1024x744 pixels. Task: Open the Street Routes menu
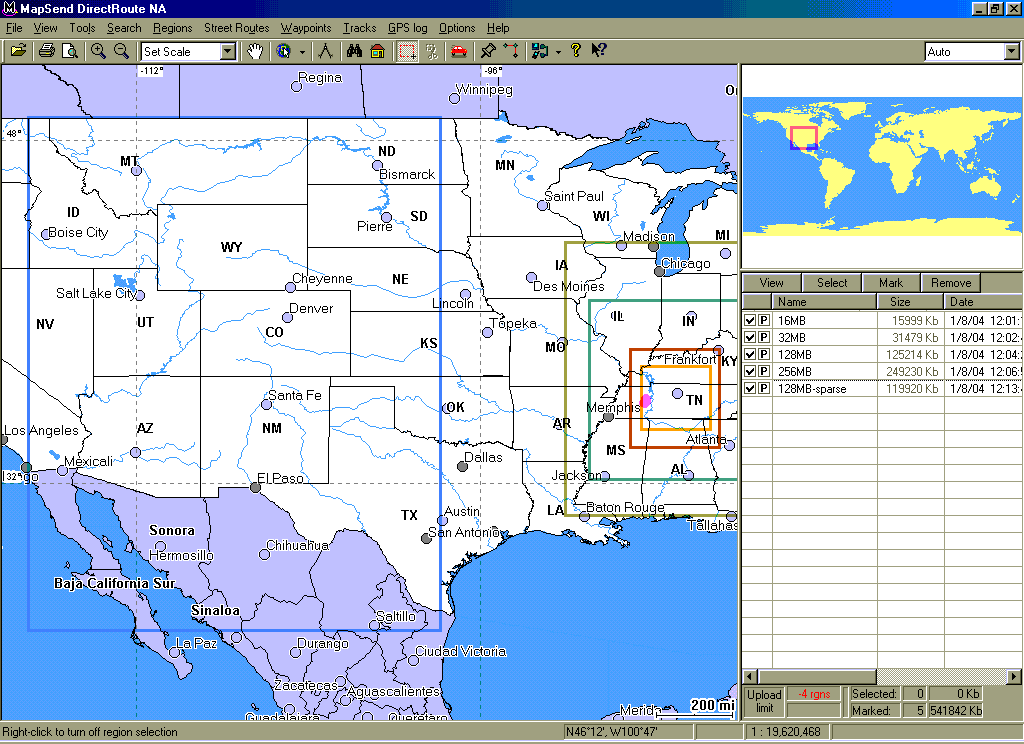[236, 28]
